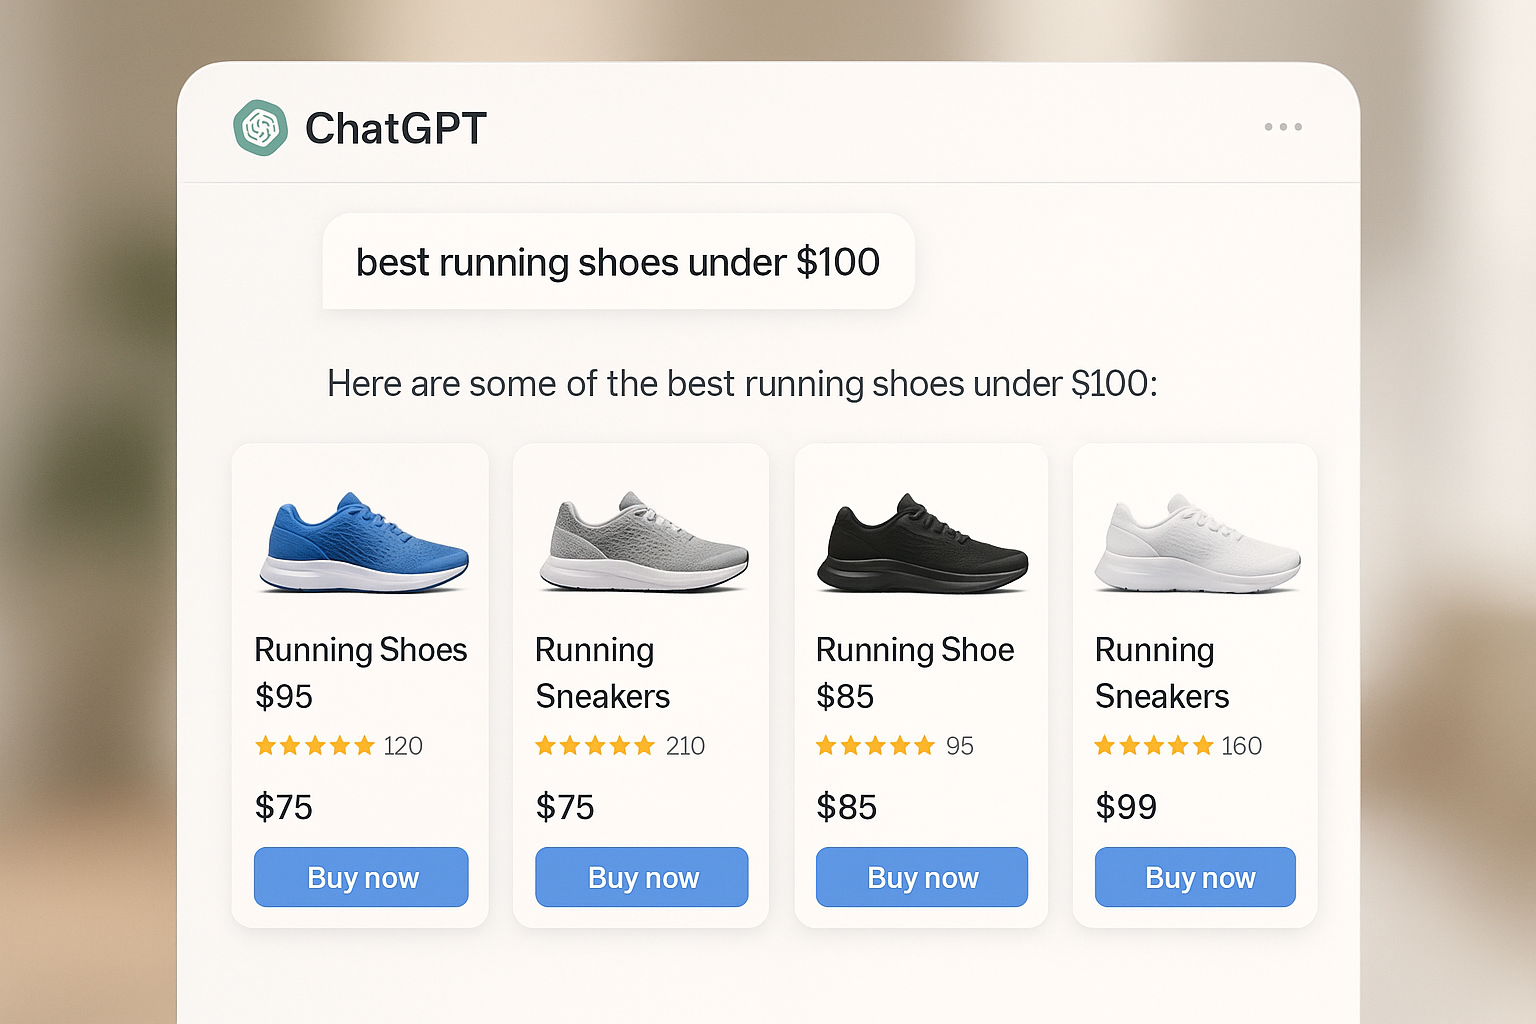The width and height of the screenshot is (1536, 1024).
Task: Click the white Running Sneakers product image
Action: pyautogui.click(x=1196, y=540)
